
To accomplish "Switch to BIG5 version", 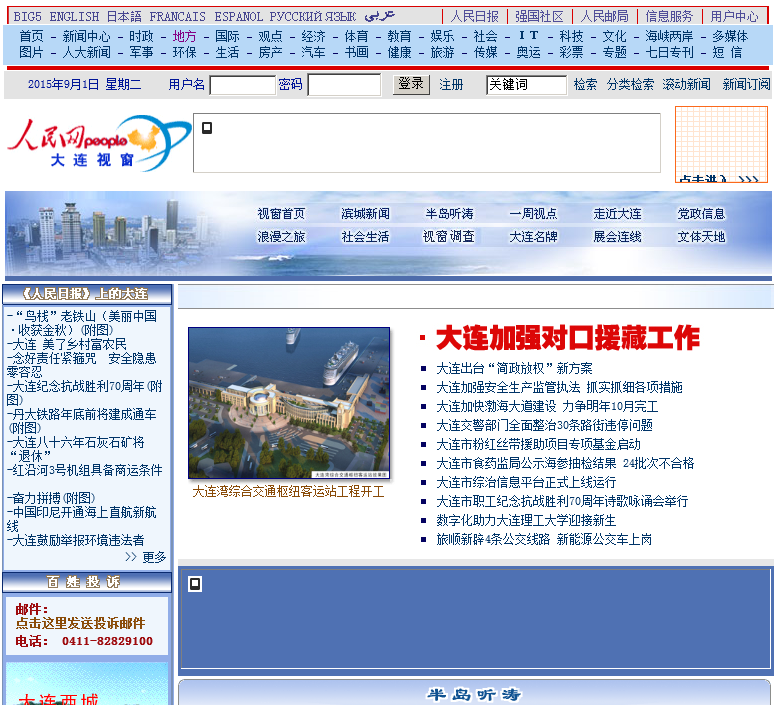I will click(x=27, y=16).
